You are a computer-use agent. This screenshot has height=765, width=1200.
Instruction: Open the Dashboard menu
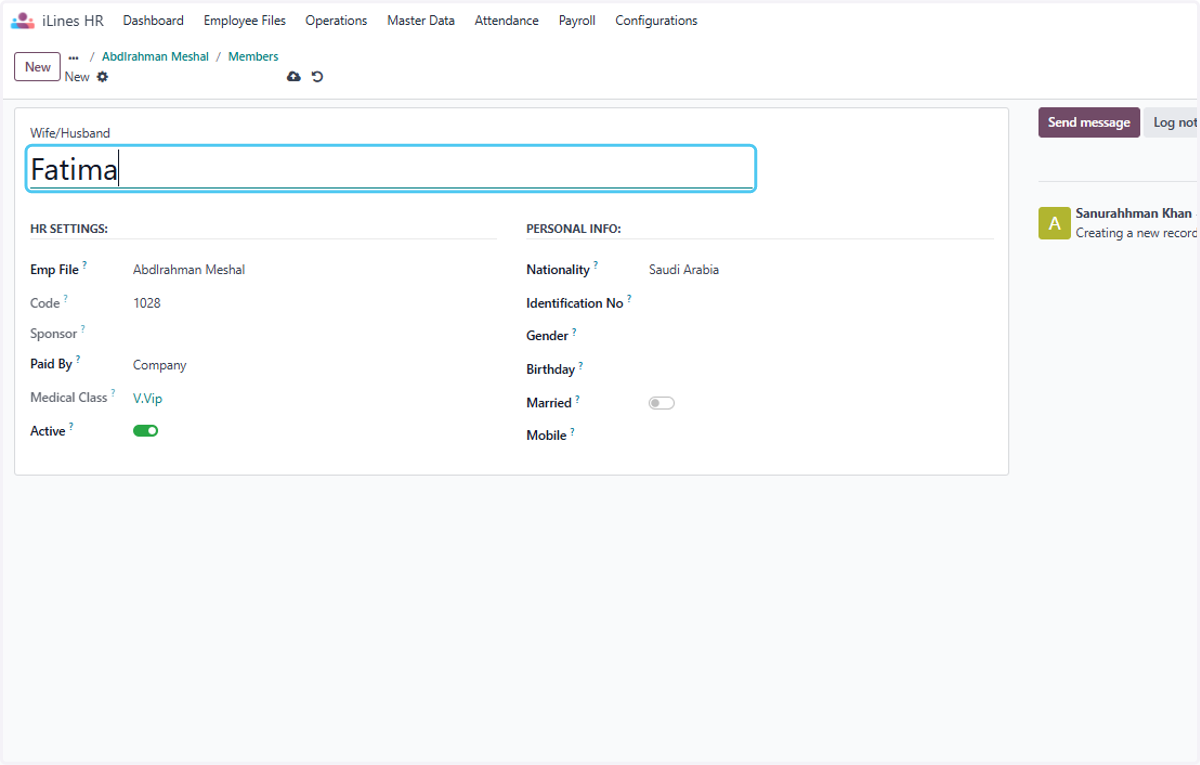point(153,20)
